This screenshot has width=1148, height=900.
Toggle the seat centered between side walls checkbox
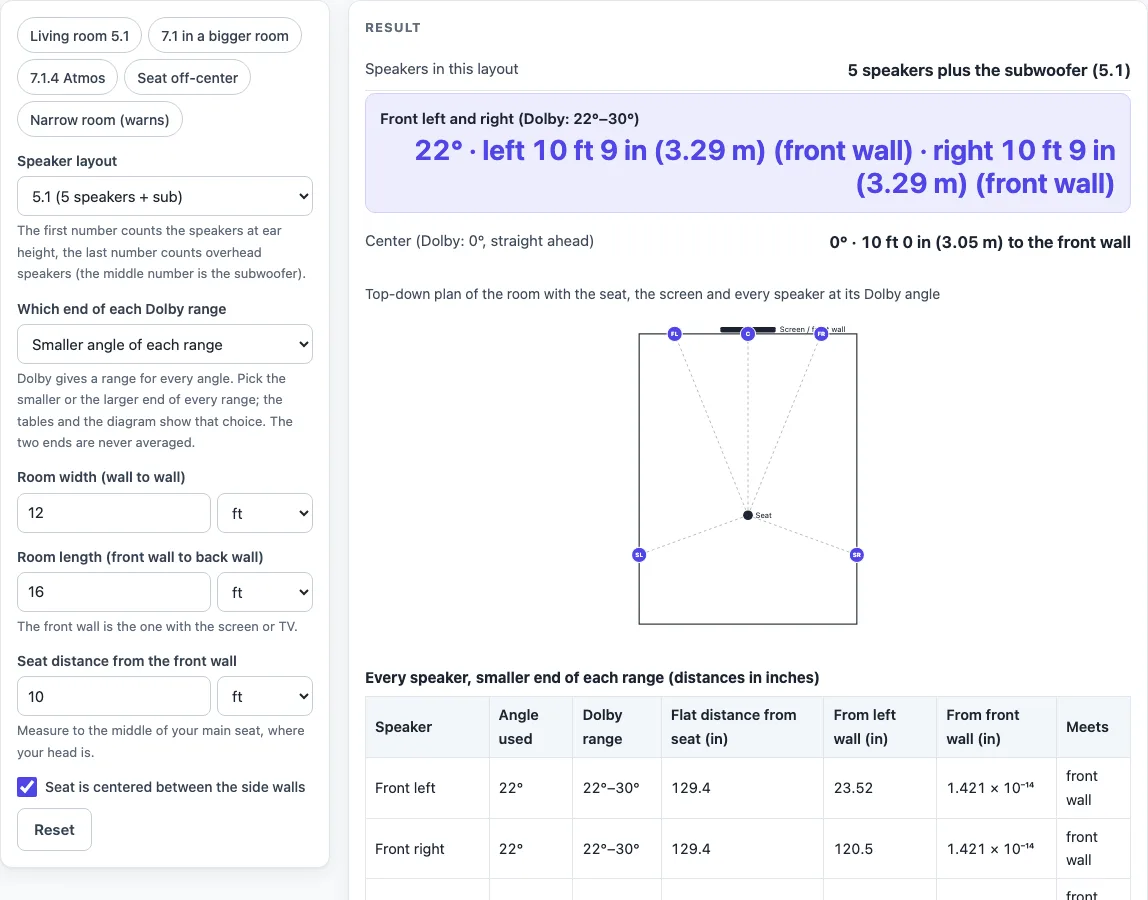click(27, 787)
